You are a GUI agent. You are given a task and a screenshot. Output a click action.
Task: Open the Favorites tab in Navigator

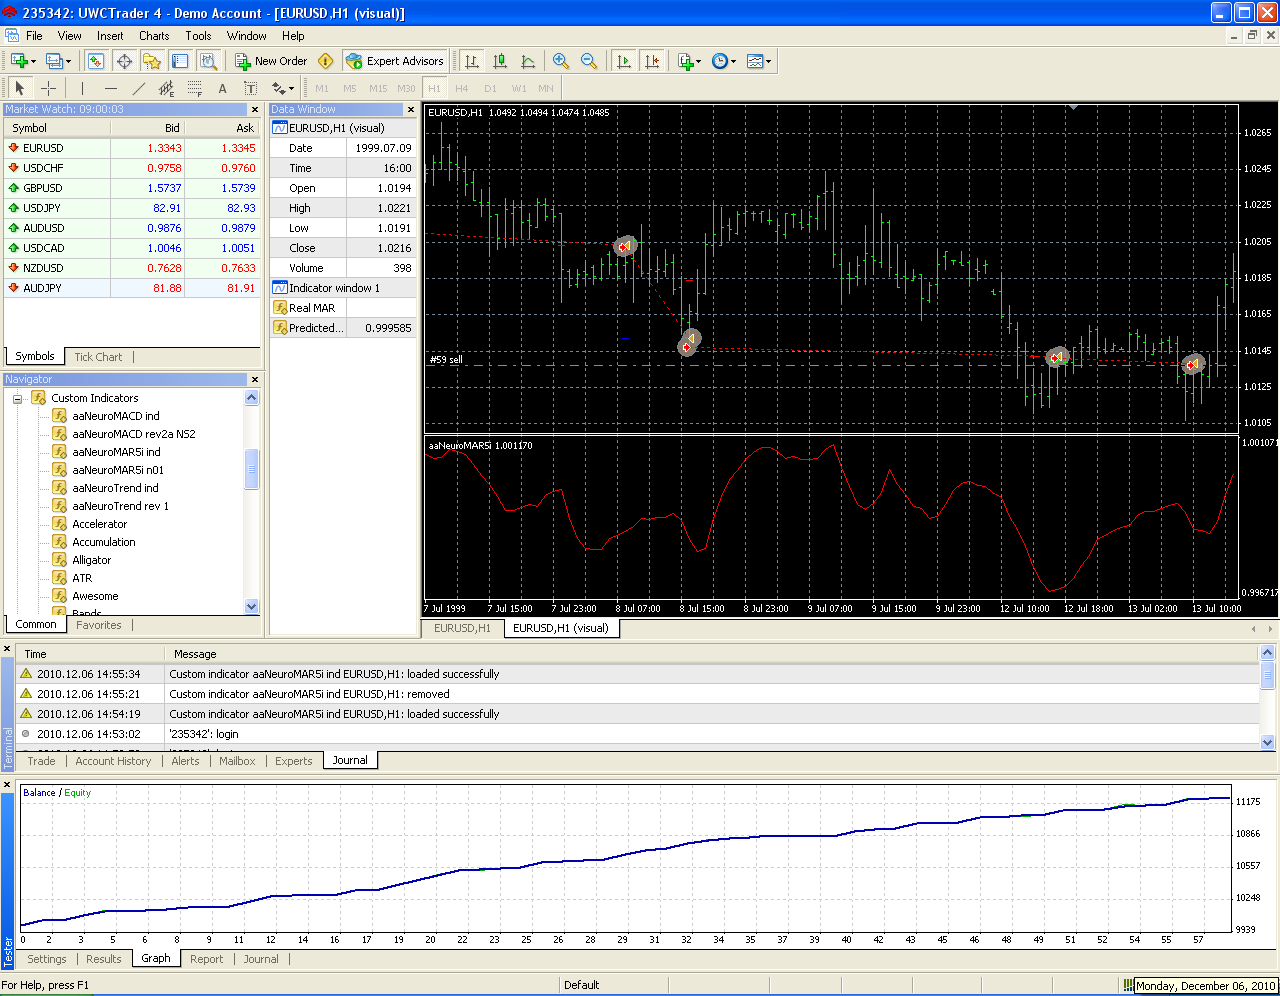pyautogui.click(x=99, y=625)
